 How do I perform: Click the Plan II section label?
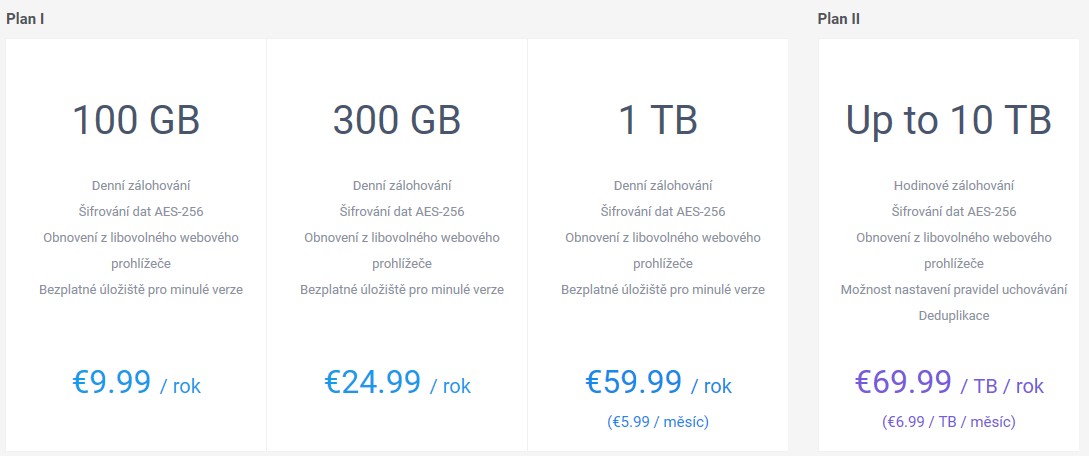tap(838, 19)
